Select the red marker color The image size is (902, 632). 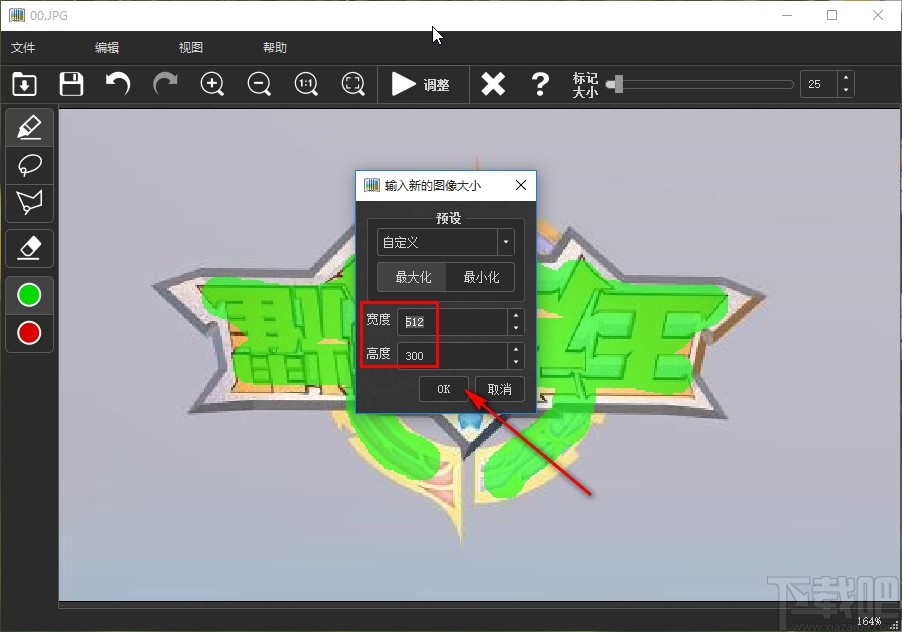coord(29,332)
